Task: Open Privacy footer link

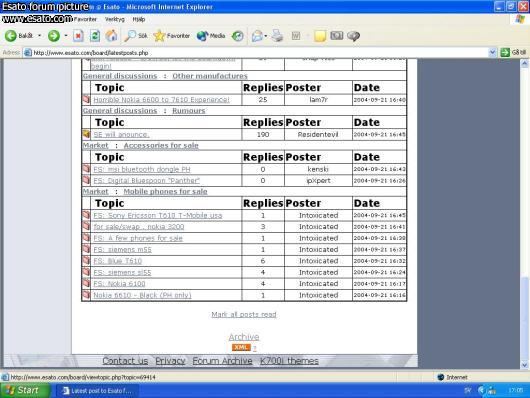Action: [x=170, y=361]
